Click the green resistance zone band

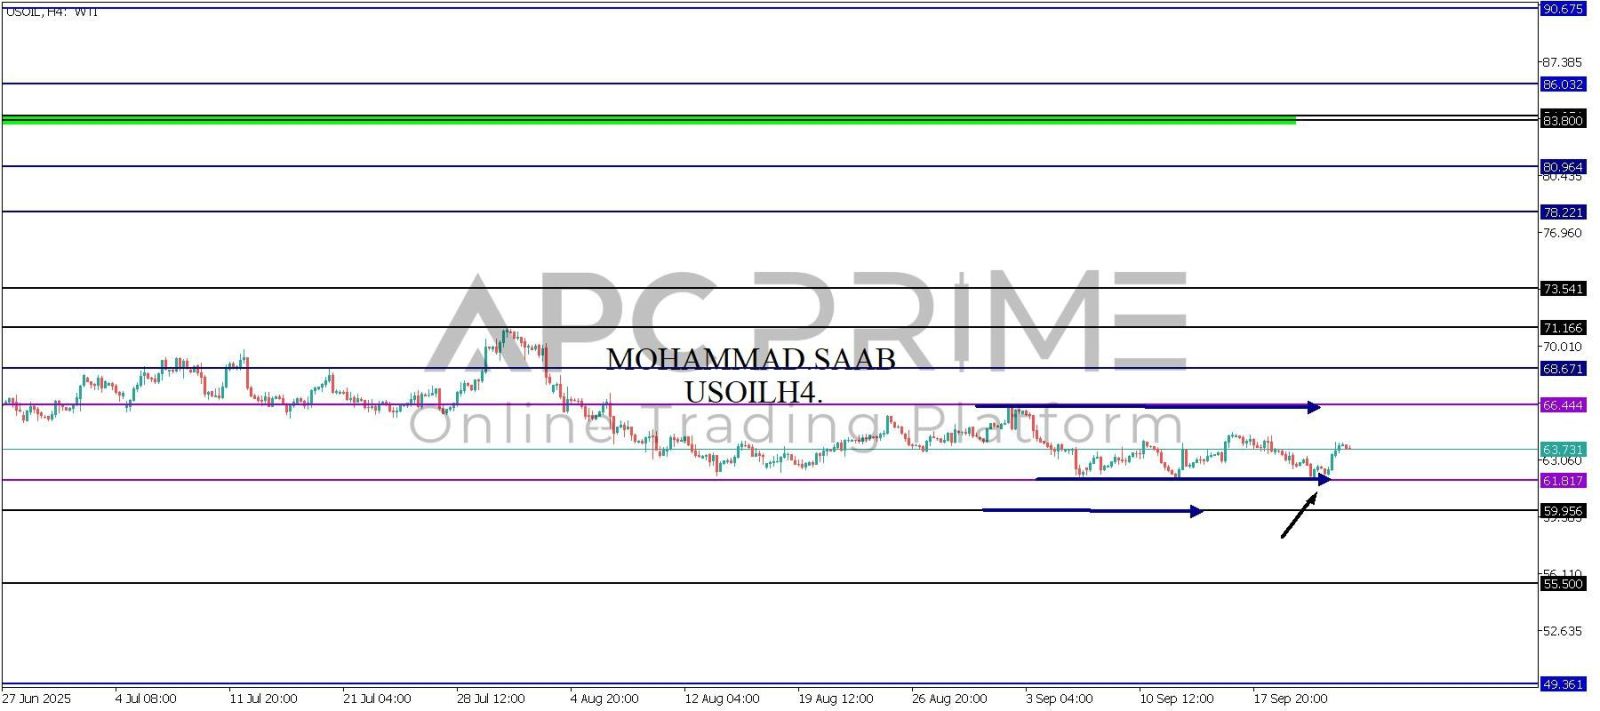pos(648,120)
